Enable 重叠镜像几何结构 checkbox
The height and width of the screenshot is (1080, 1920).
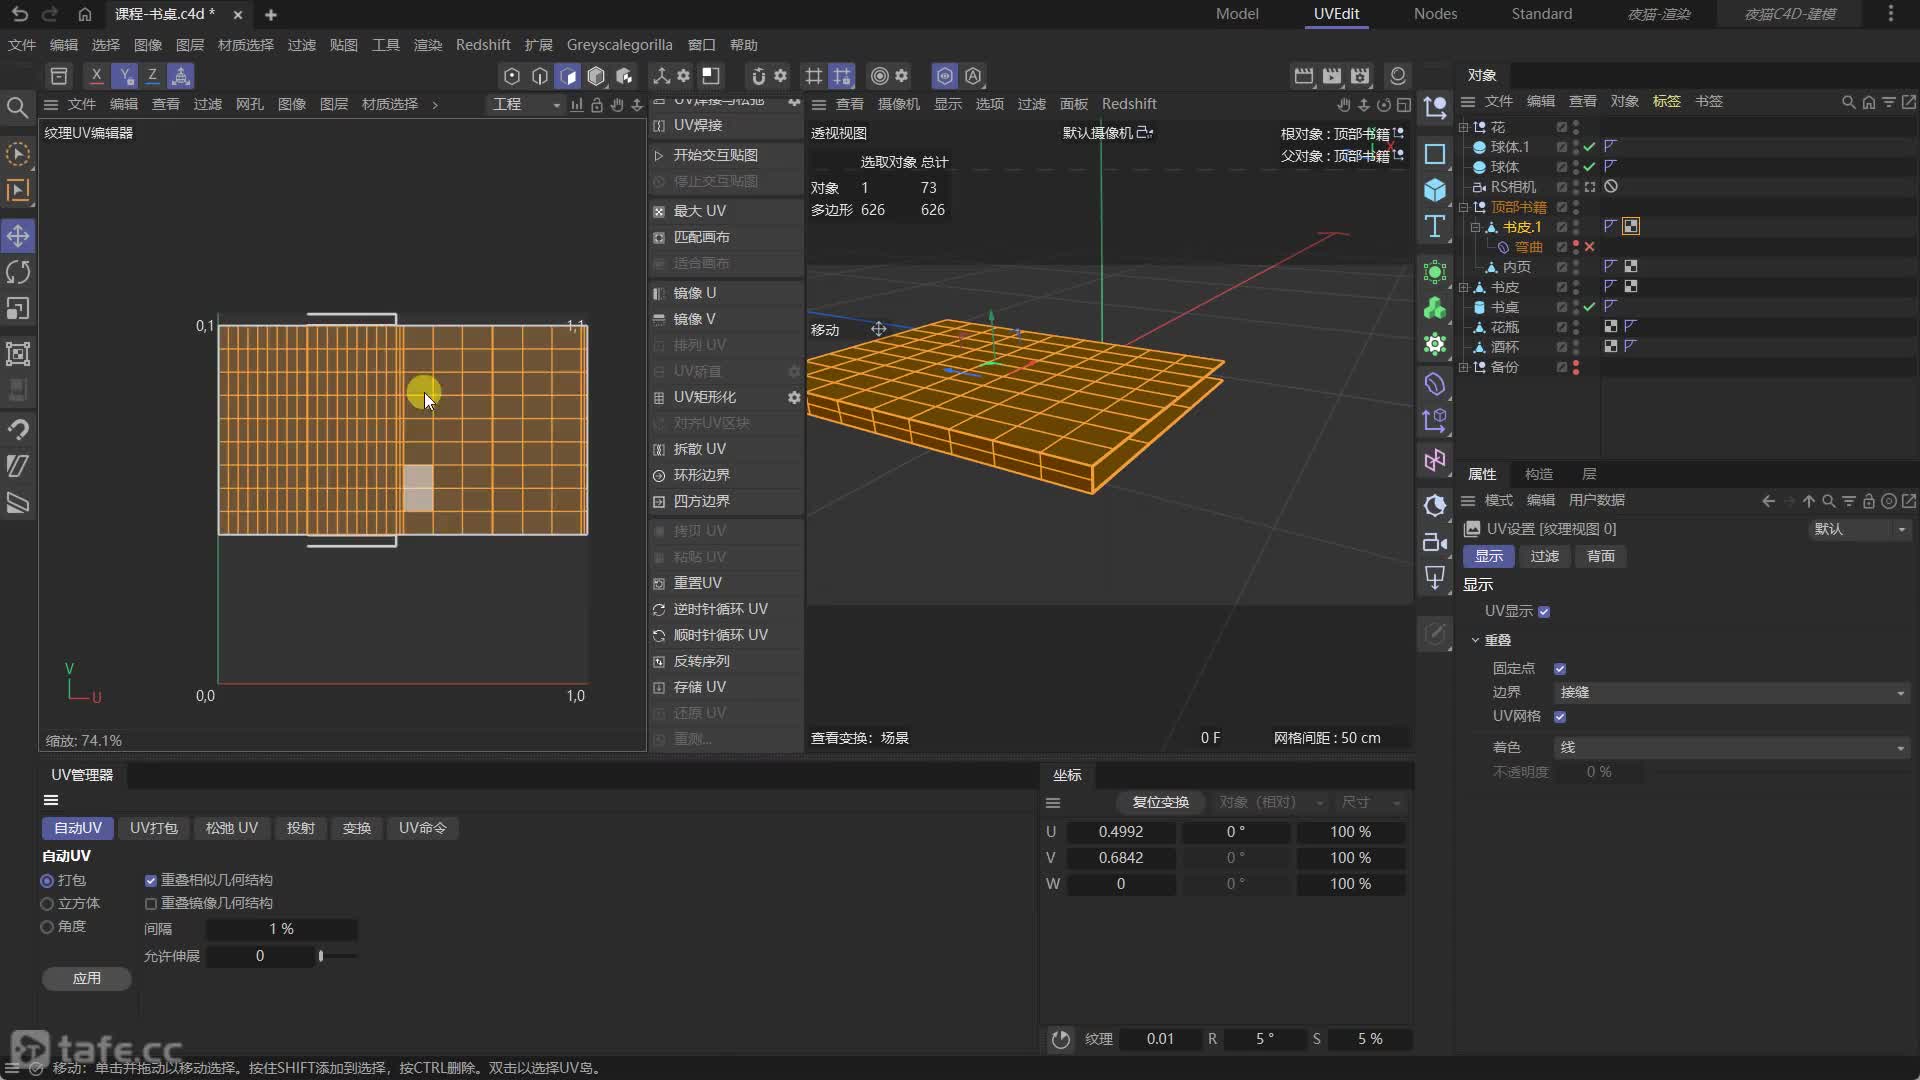coord(151,904)
